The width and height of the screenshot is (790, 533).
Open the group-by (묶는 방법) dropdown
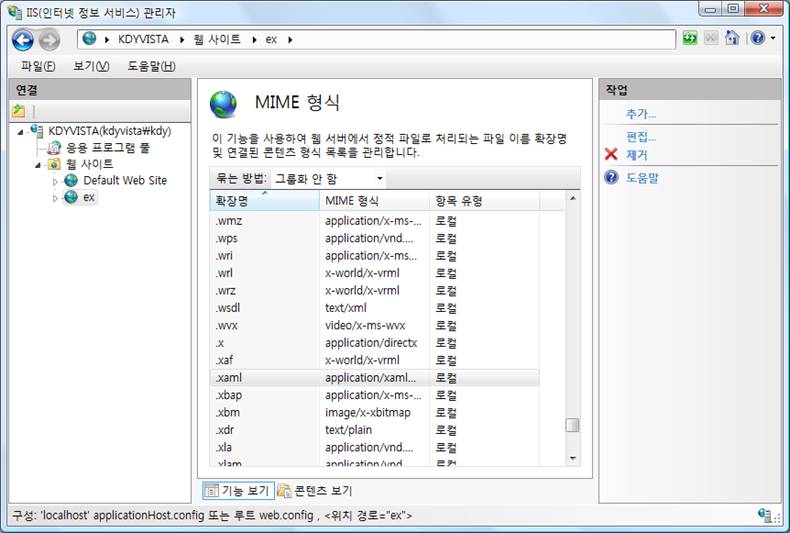329,178
